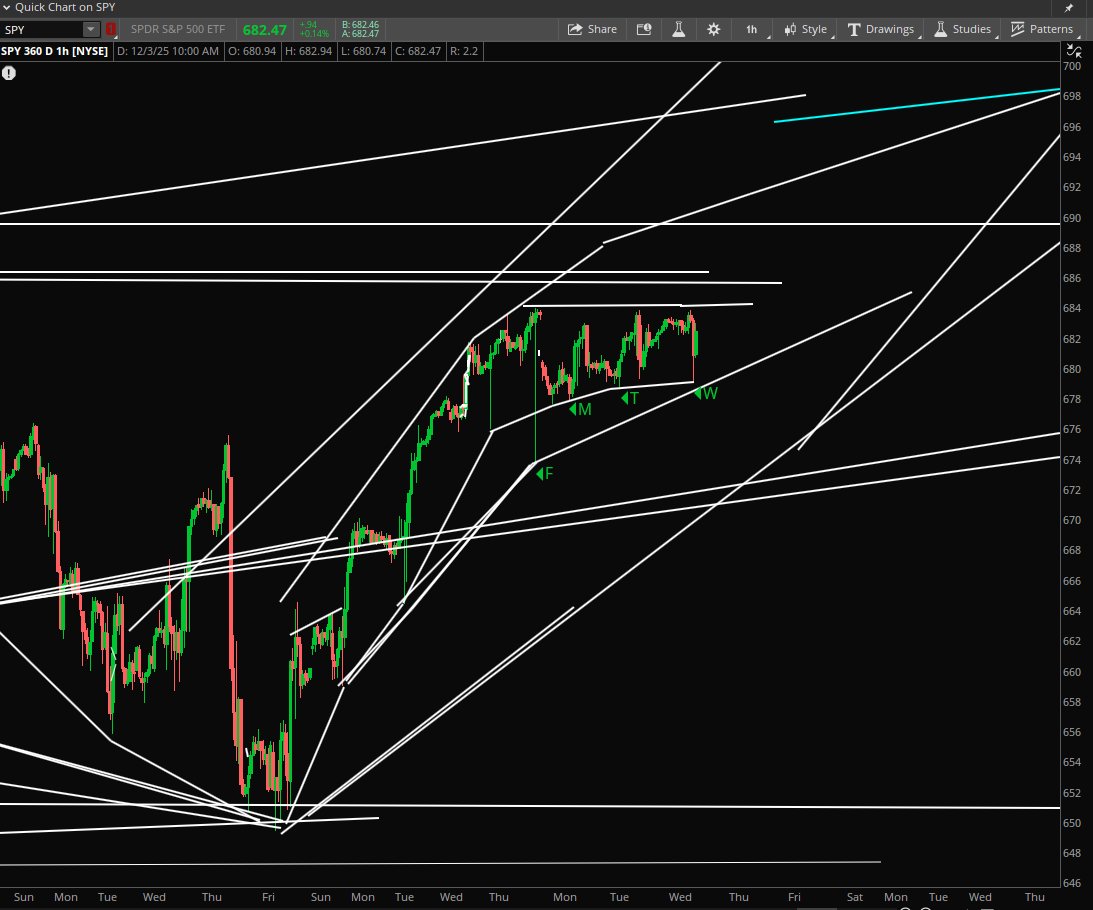Open the Studies menu
This screenshot has width=1093, height=910.
(x=962, y=29)
